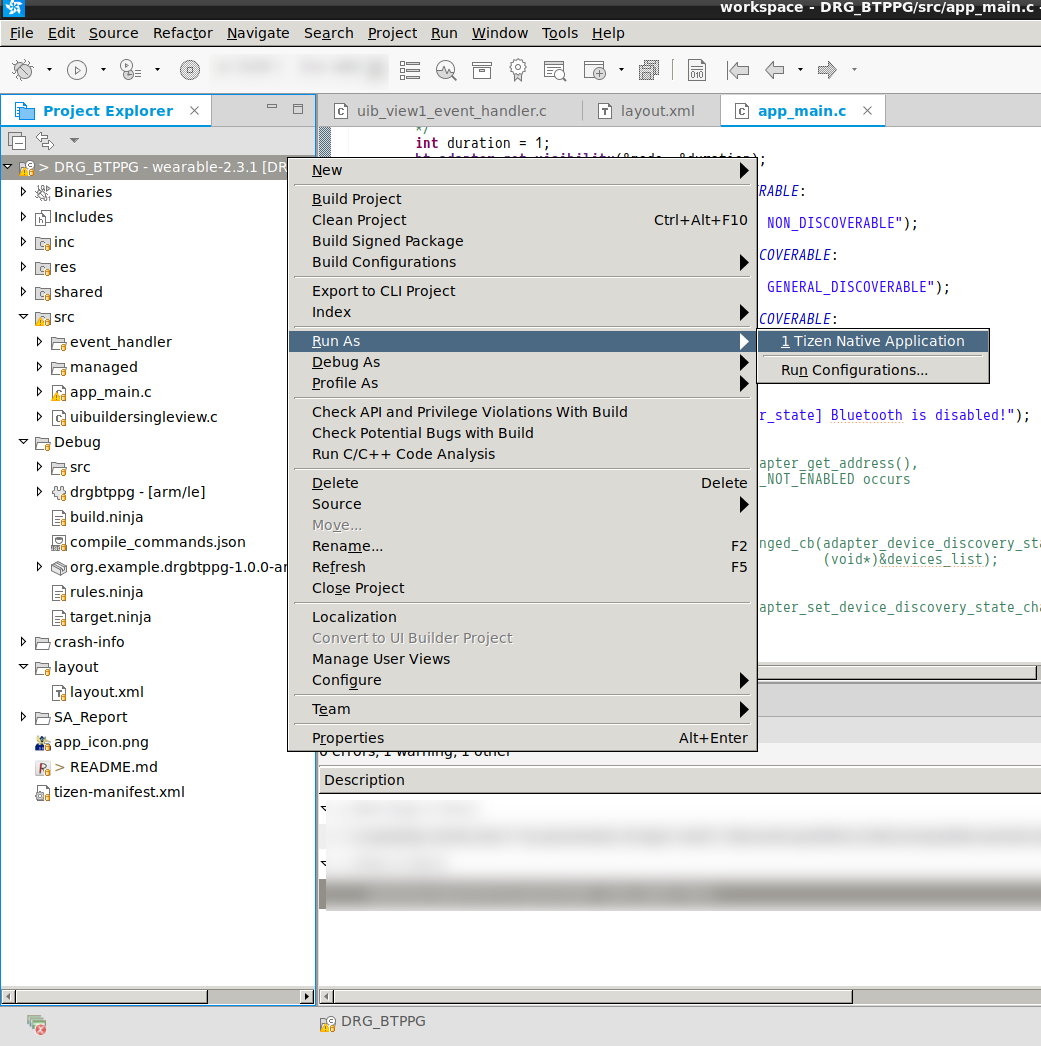1041x1046 pixels.
Task: Open the Profile button dropdown arrow
Action: (157, 69)
